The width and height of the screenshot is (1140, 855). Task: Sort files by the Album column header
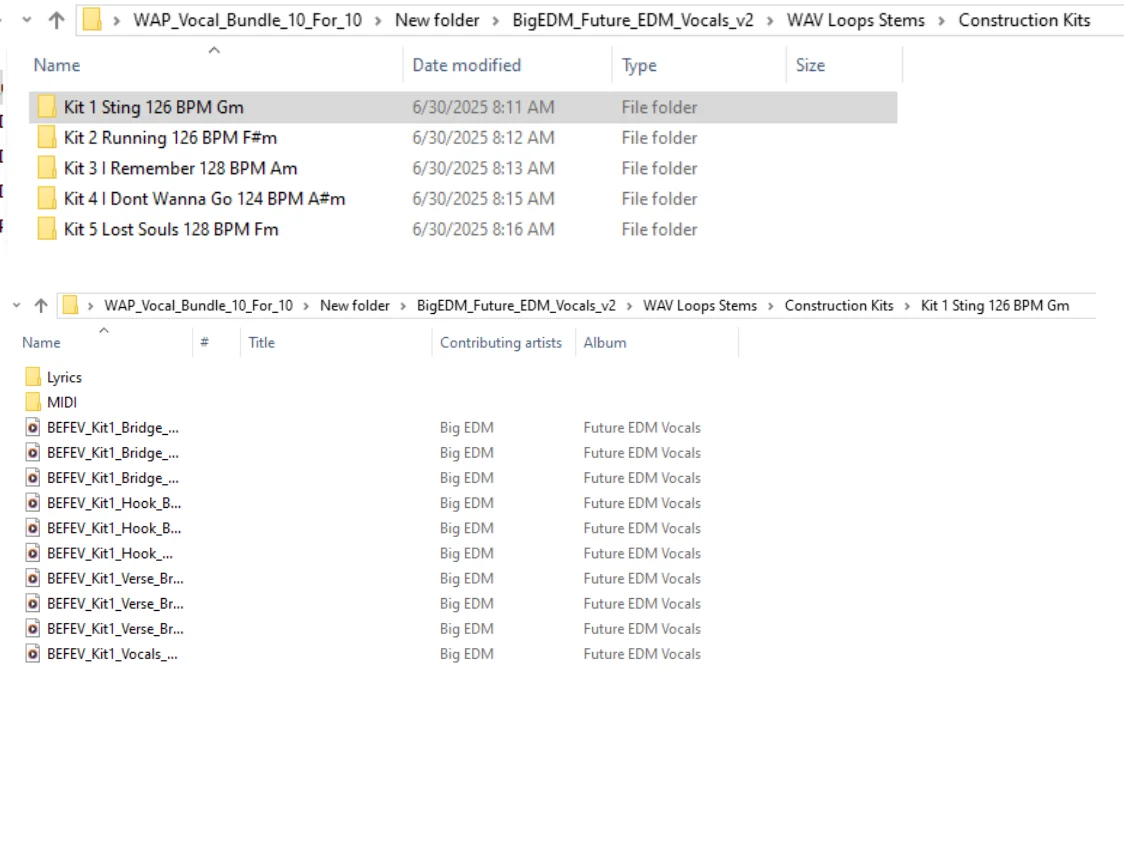(x=605, y=342)
